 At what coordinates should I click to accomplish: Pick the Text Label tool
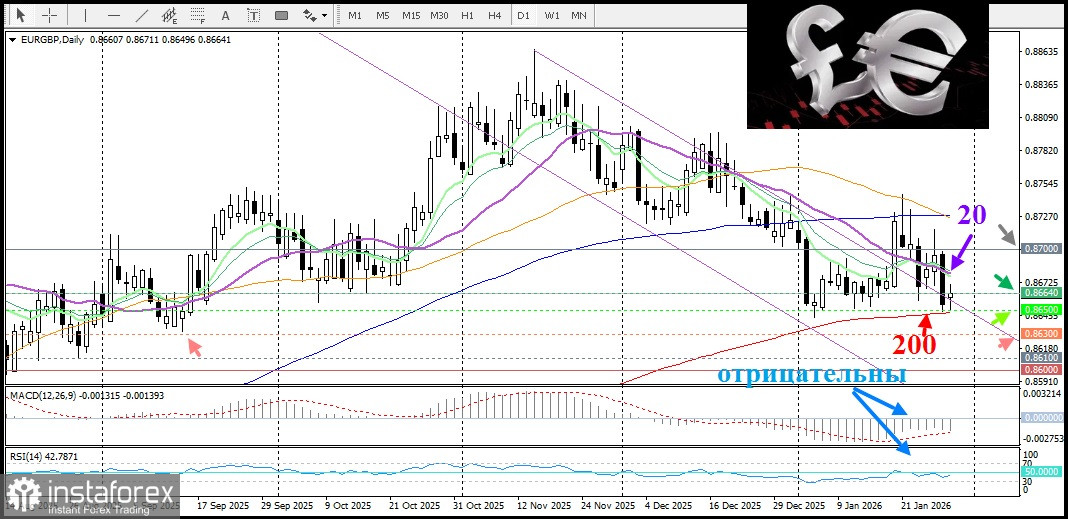pyautogui.click(x=253, y=14)
